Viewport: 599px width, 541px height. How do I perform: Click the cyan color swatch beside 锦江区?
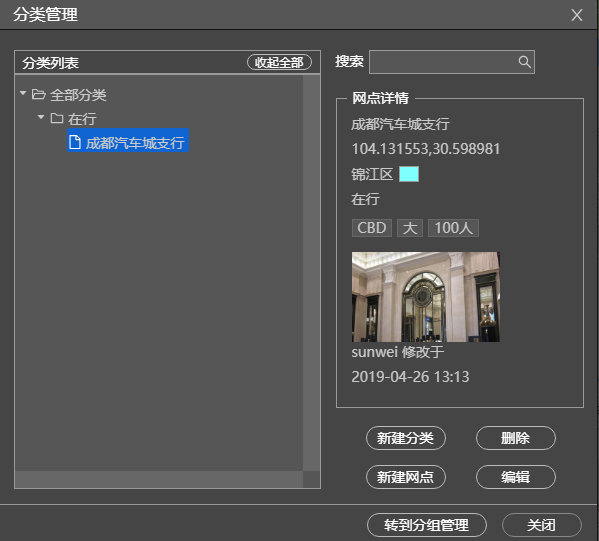pyautogui.click(x=409, y=174)
